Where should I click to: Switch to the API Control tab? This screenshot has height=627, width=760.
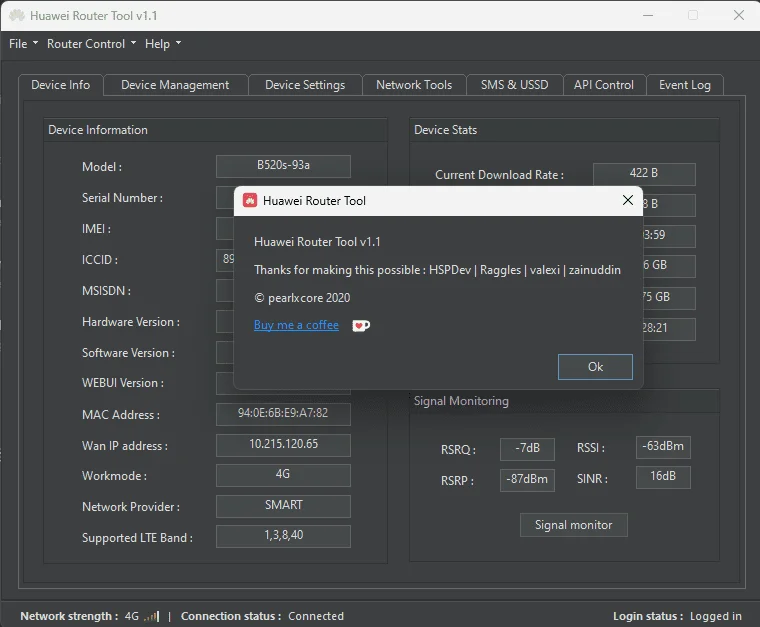(604, 85)
